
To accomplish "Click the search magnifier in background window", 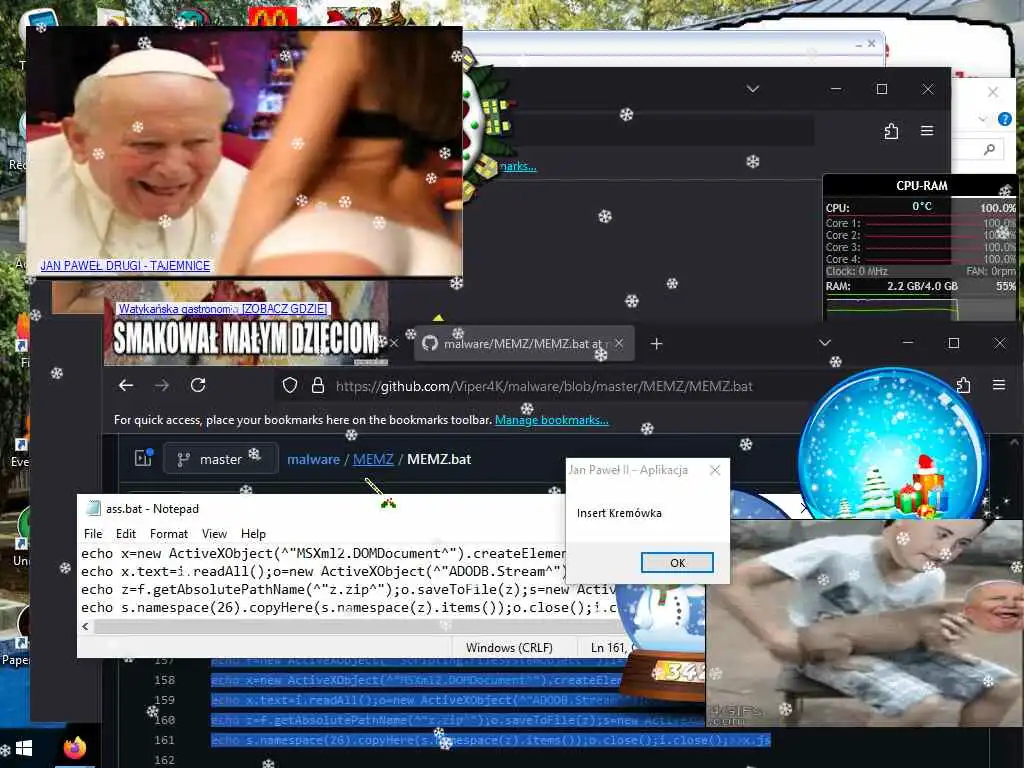I will 989,150.
